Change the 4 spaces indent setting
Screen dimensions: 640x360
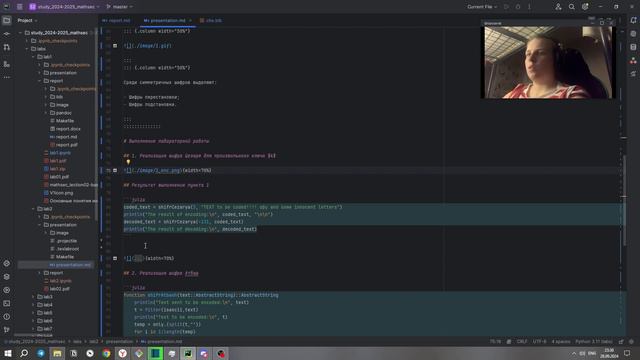pos(561,342)
